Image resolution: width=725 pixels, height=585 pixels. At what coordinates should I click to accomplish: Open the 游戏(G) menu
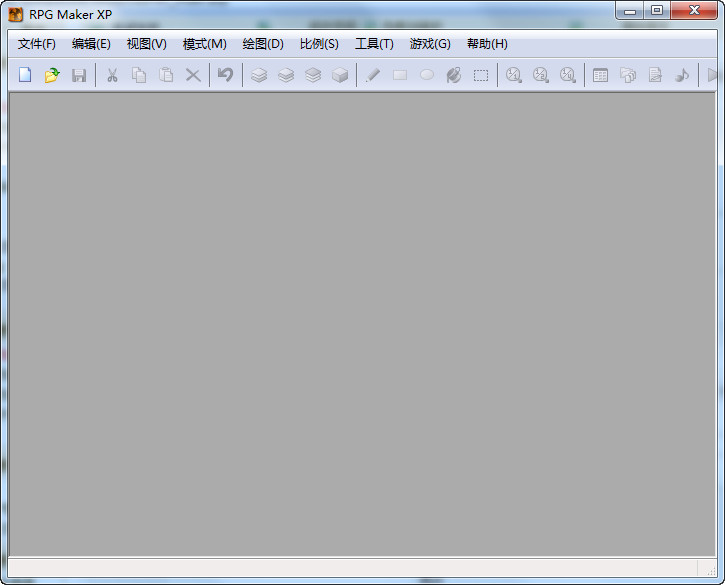[x=430, y=44]
